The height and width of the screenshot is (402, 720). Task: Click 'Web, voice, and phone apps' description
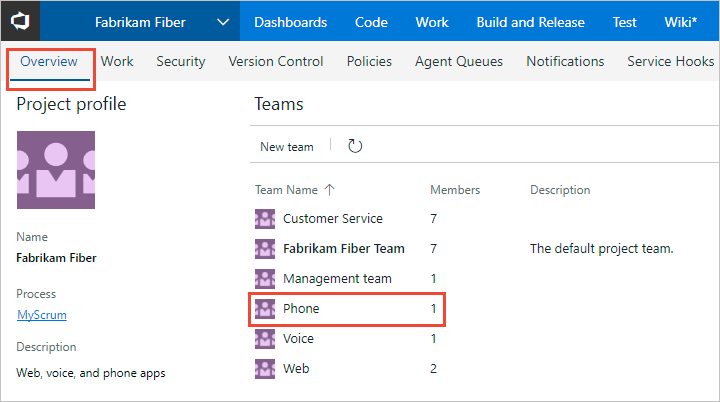pyautogui.click(x=90, y=373)
